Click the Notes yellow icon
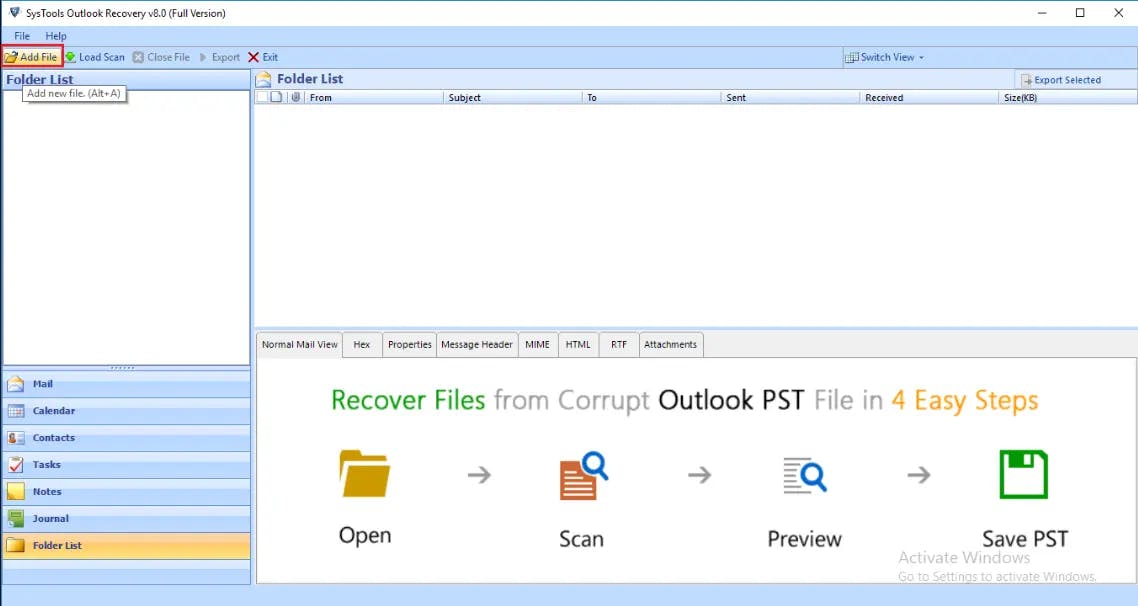Image resolution: width=1138 pixels, height=606 pixels. pos(16,491)
